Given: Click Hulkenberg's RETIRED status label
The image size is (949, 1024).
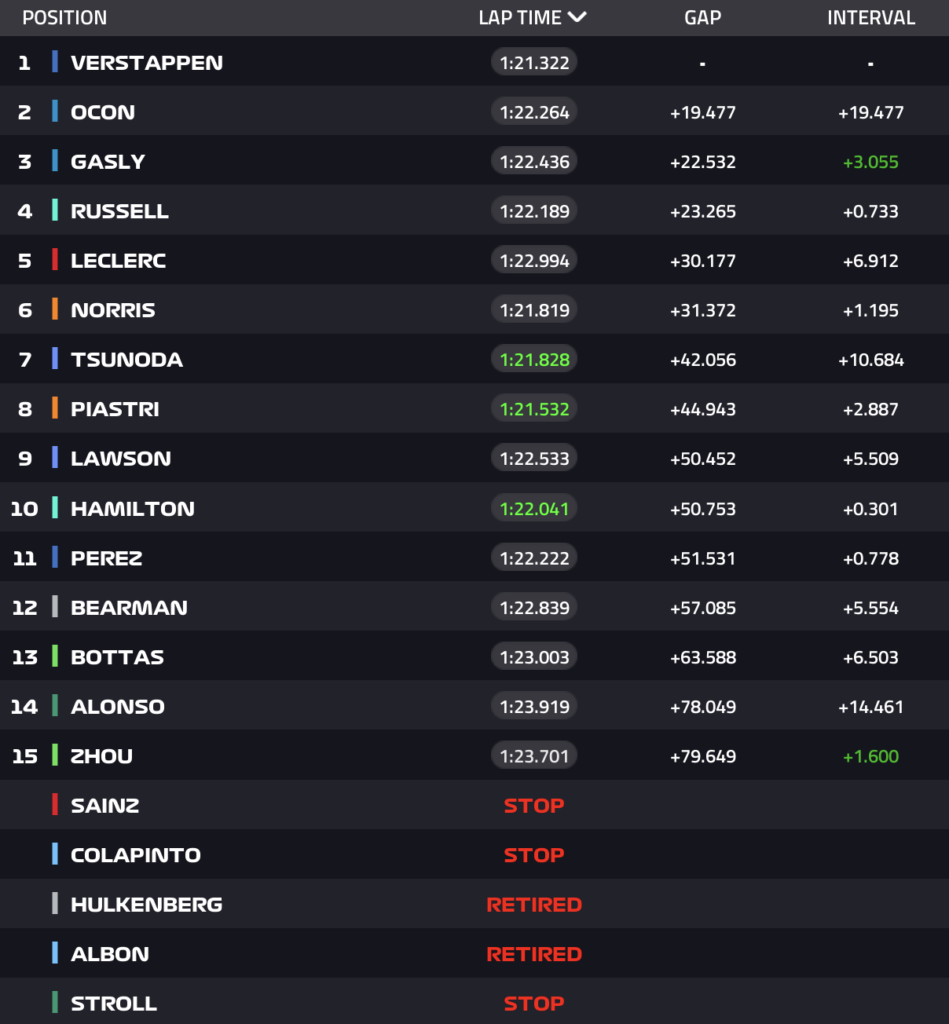Looking at the screenshot, I should click(534, 905).
